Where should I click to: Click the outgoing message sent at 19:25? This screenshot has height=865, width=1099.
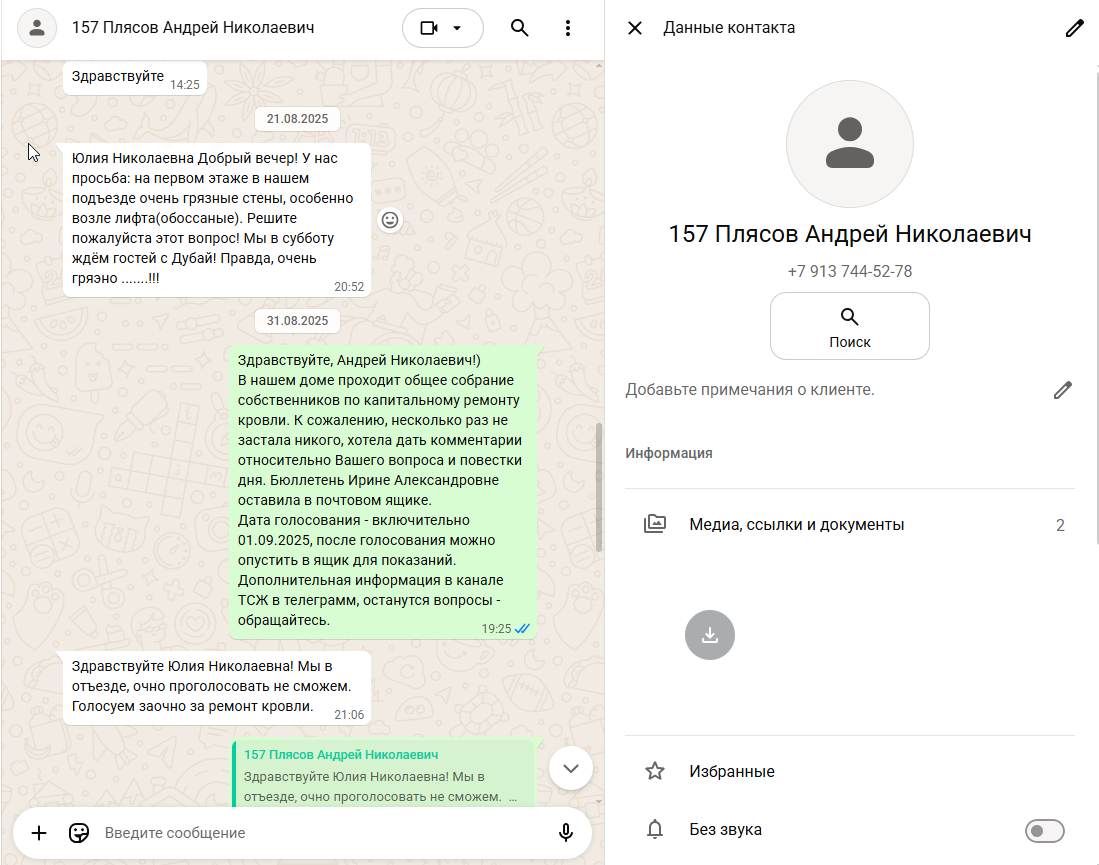383,491
